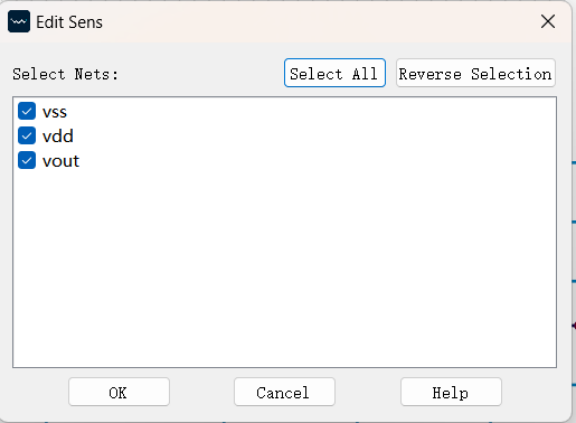
Task: Click the gray space between OK and Cancel
Action: point(202,392)
